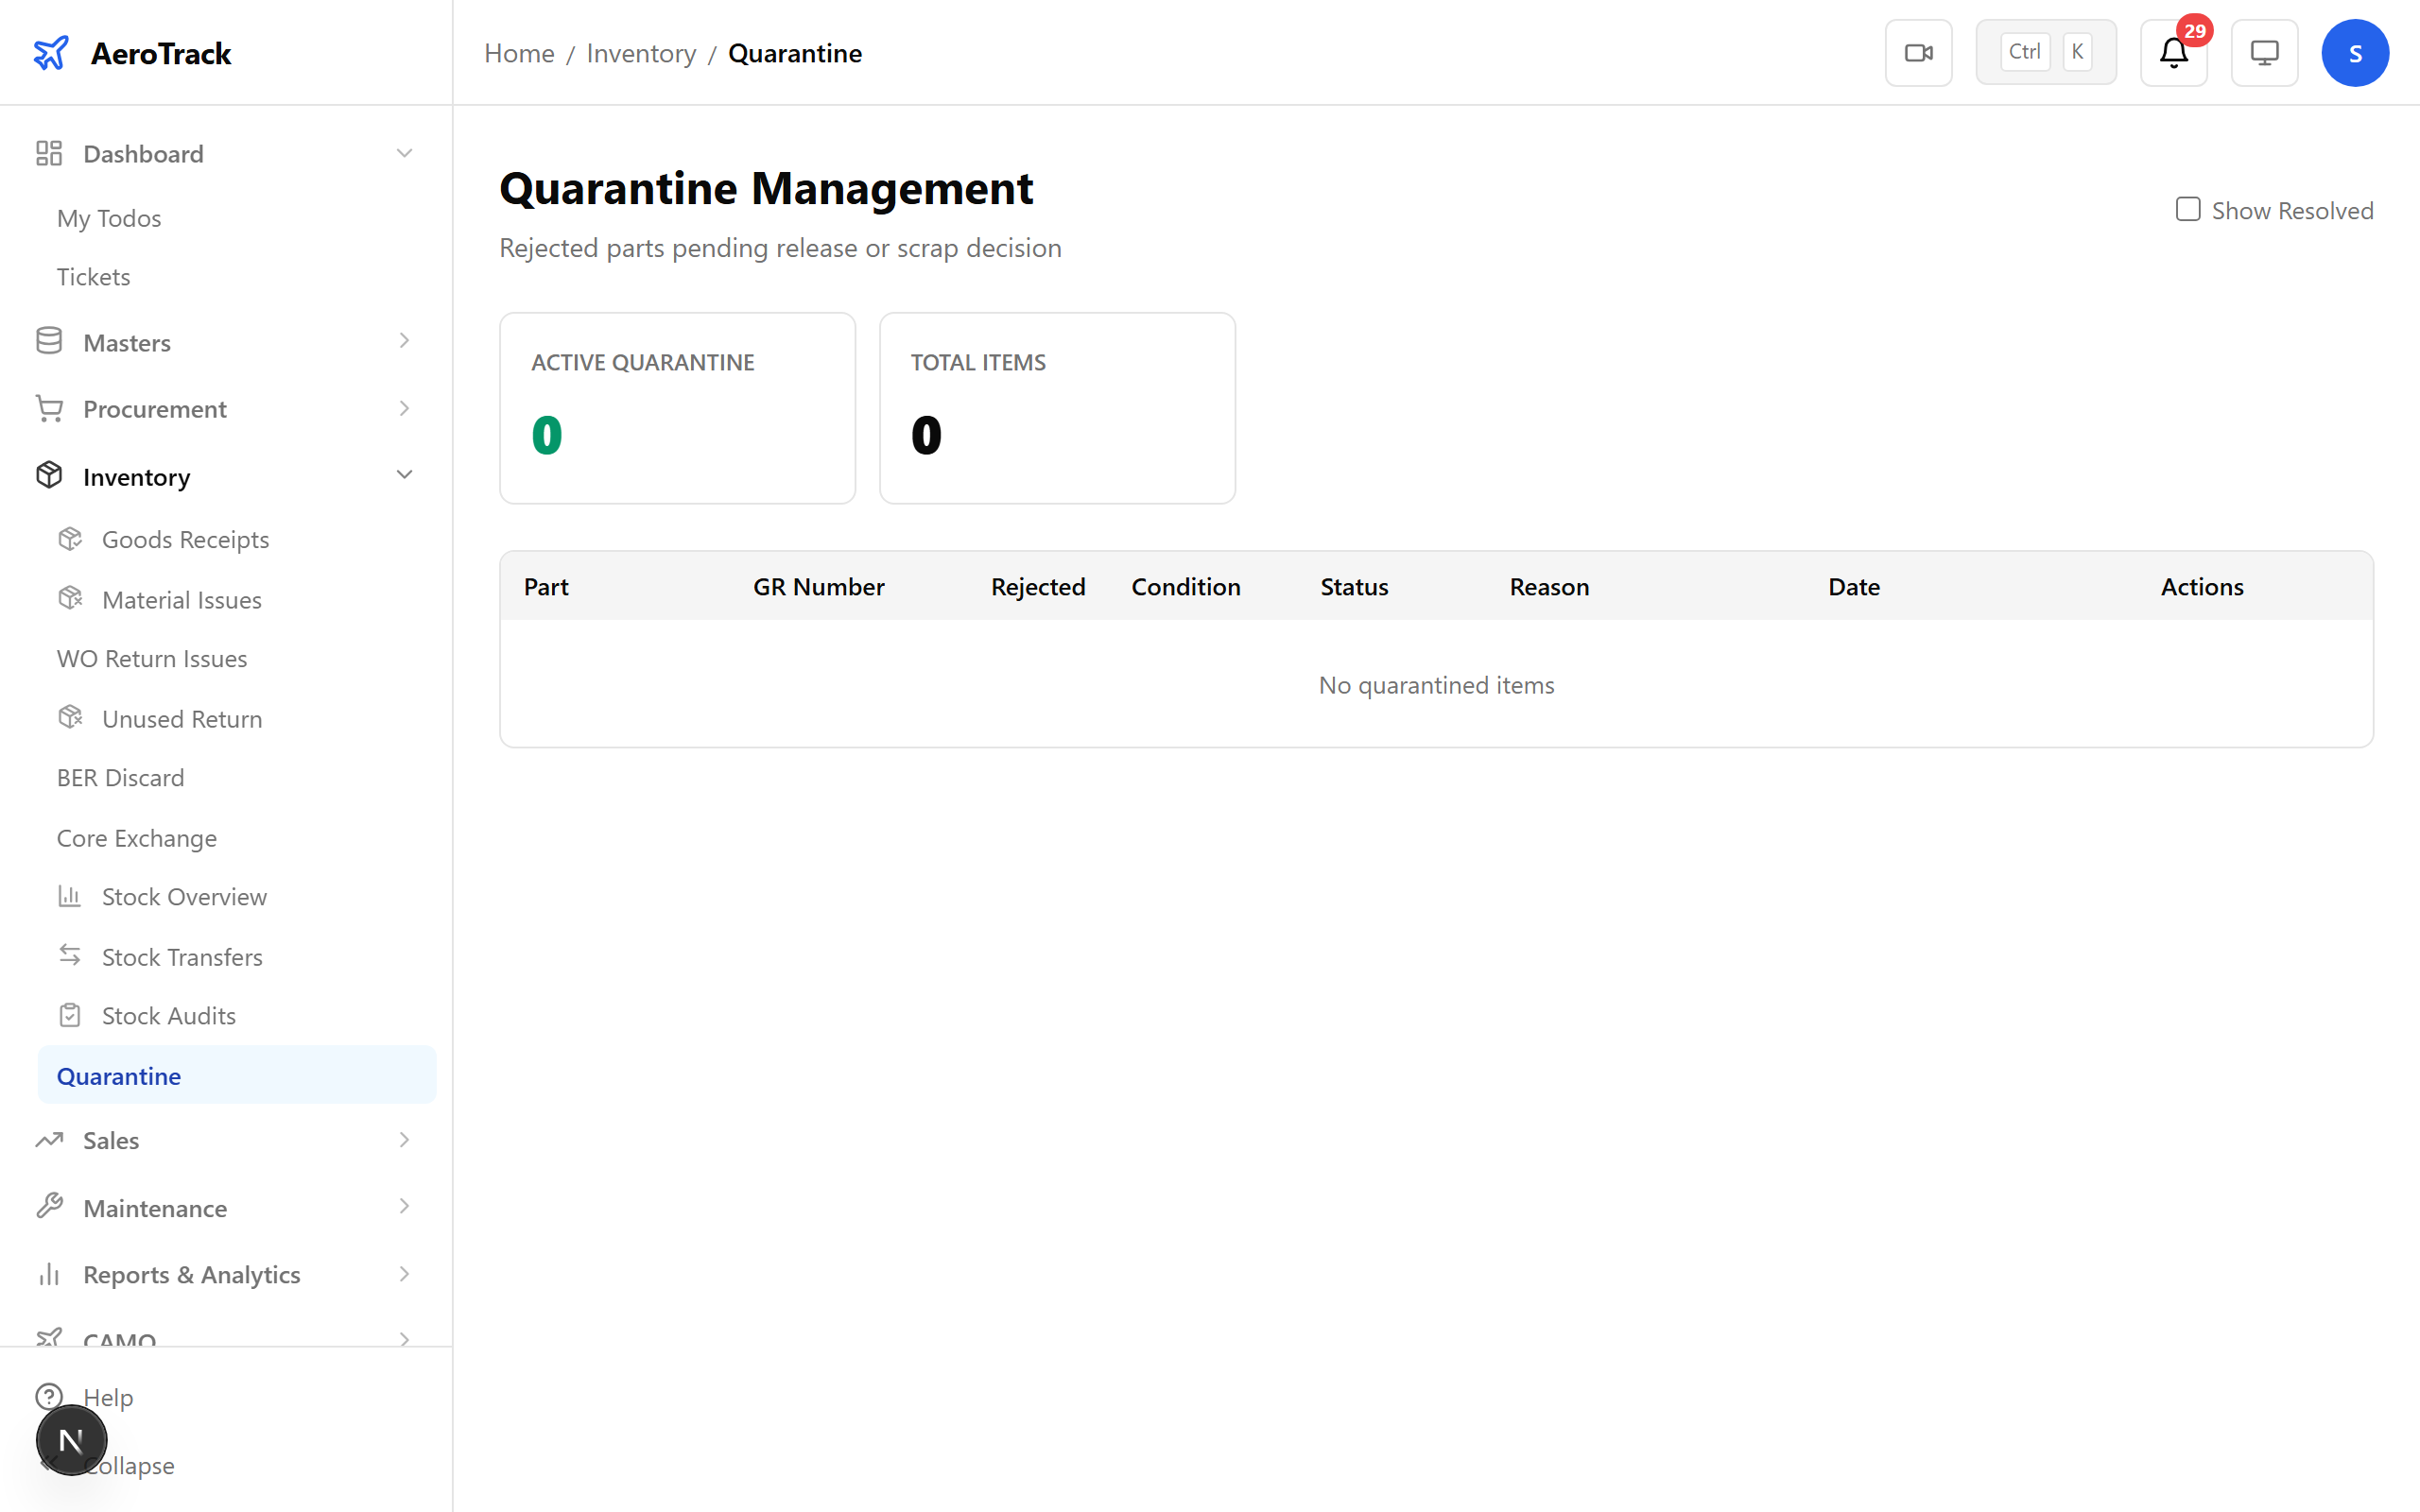Collapse the Inventory section chevron
The height and width of the screenshot is (1512, 2420).
[404, 474]
